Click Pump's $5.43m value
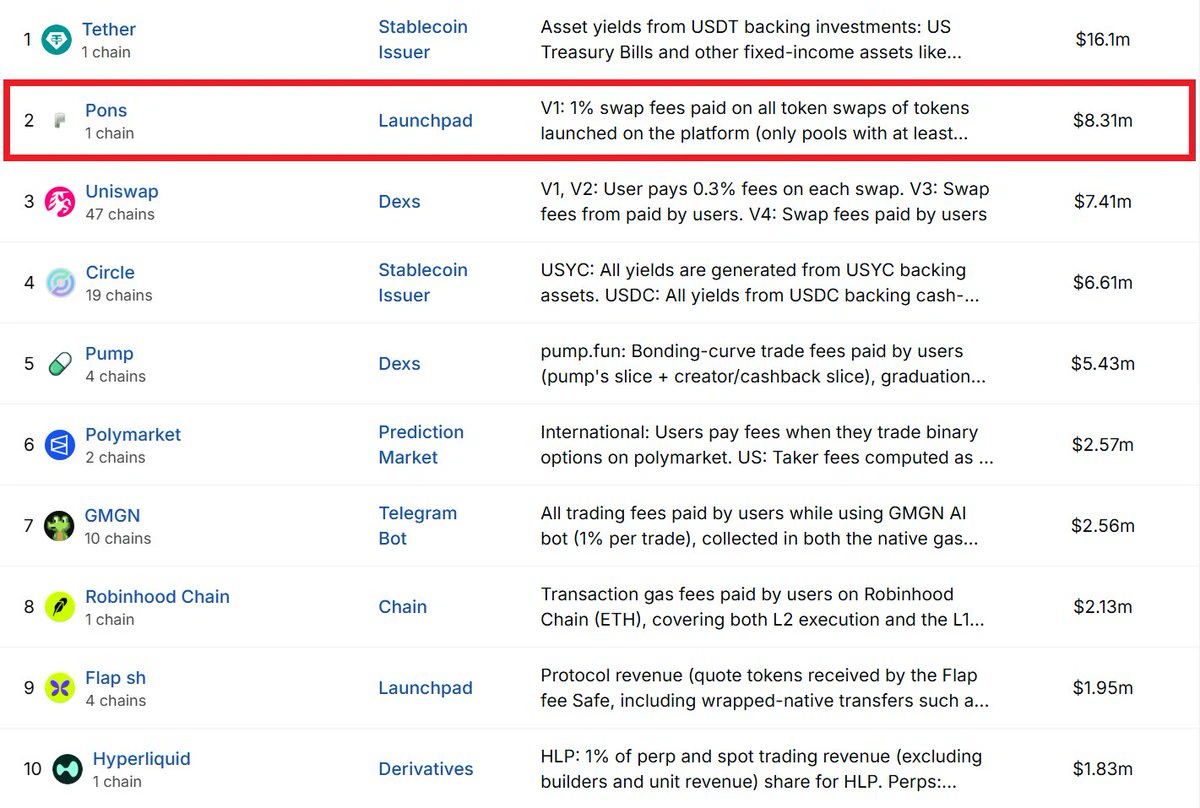1200x808 pixels. 1103,364
